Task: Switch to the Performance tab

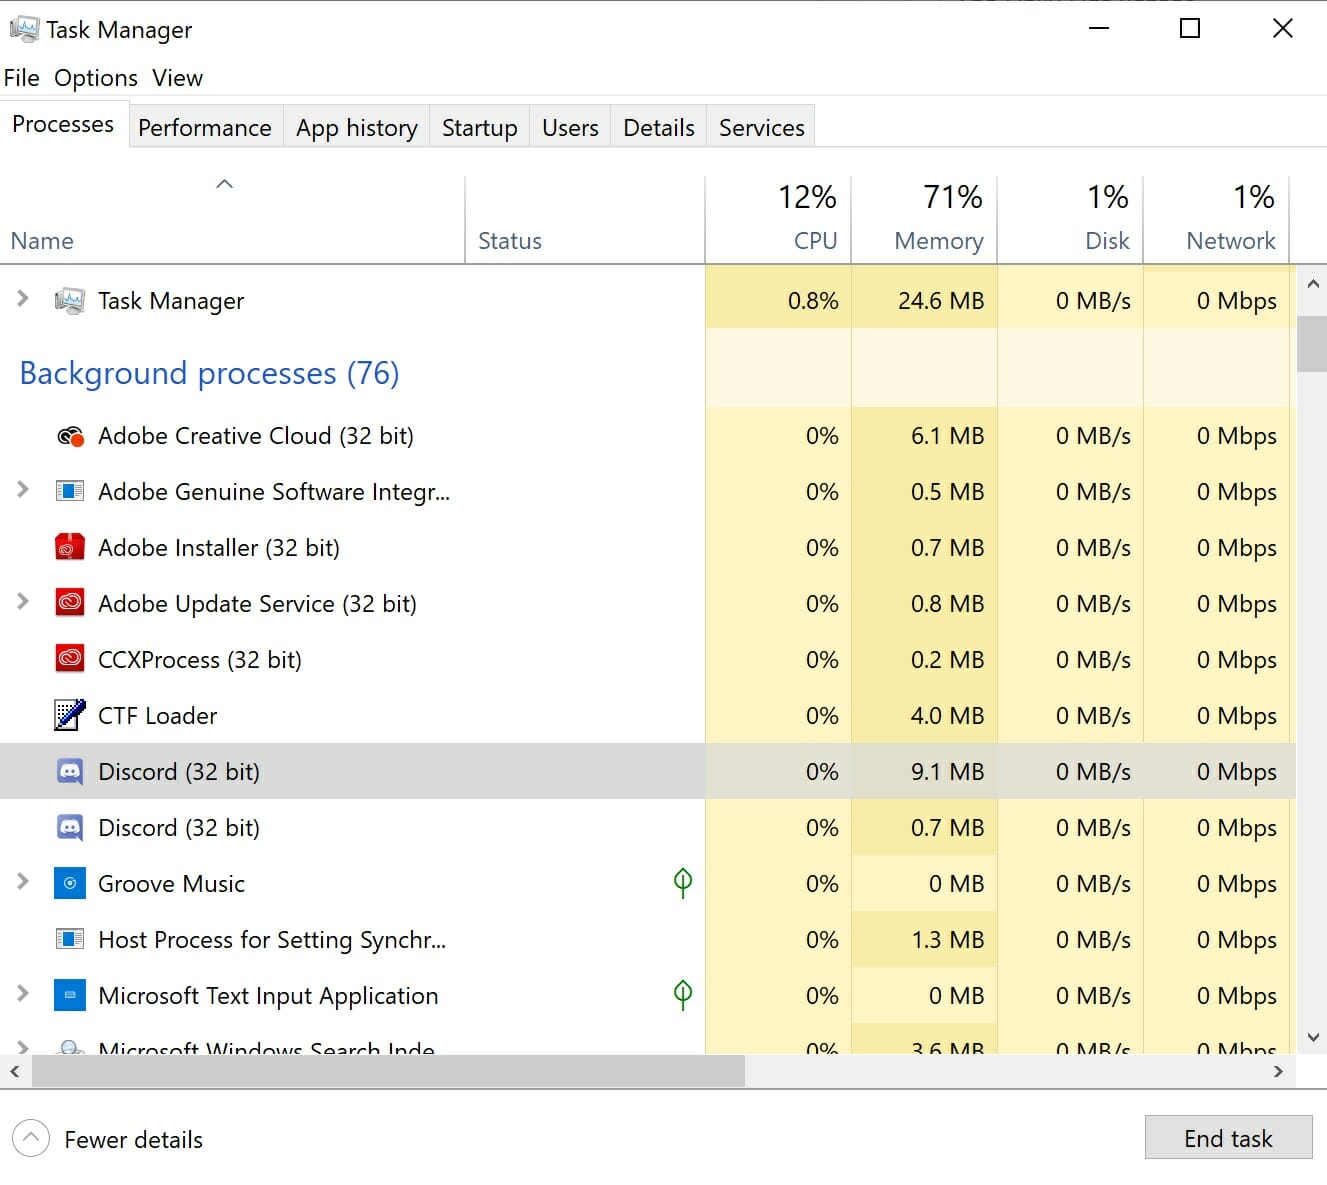Action: coord(204,127)
